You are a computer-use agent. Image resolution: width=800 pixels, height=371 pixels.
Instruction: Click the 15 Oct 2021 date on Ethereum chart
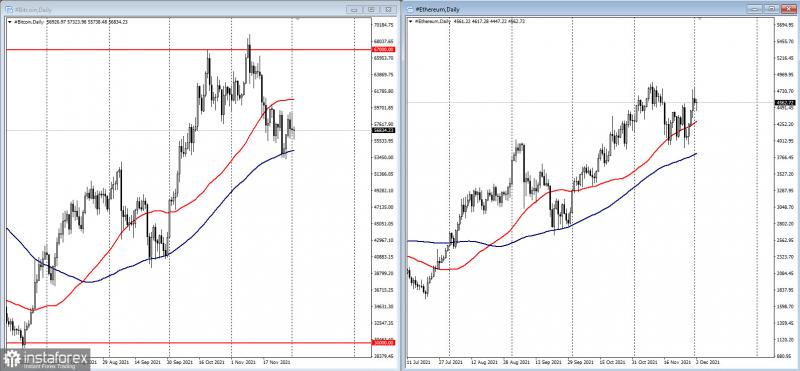614,362
